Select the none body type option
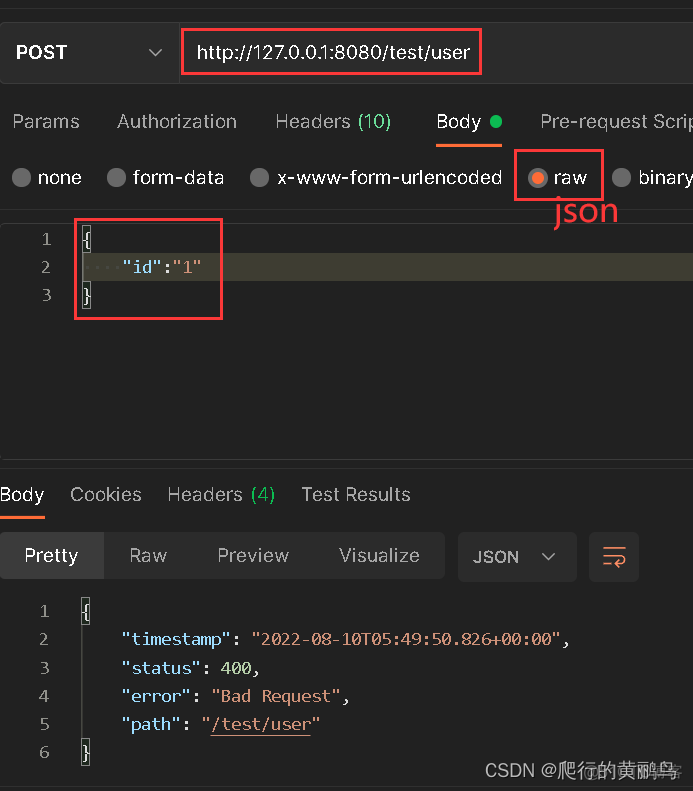The width and height of the screenshot is (693, 791). pyautogui.click(x=21, y=178)
